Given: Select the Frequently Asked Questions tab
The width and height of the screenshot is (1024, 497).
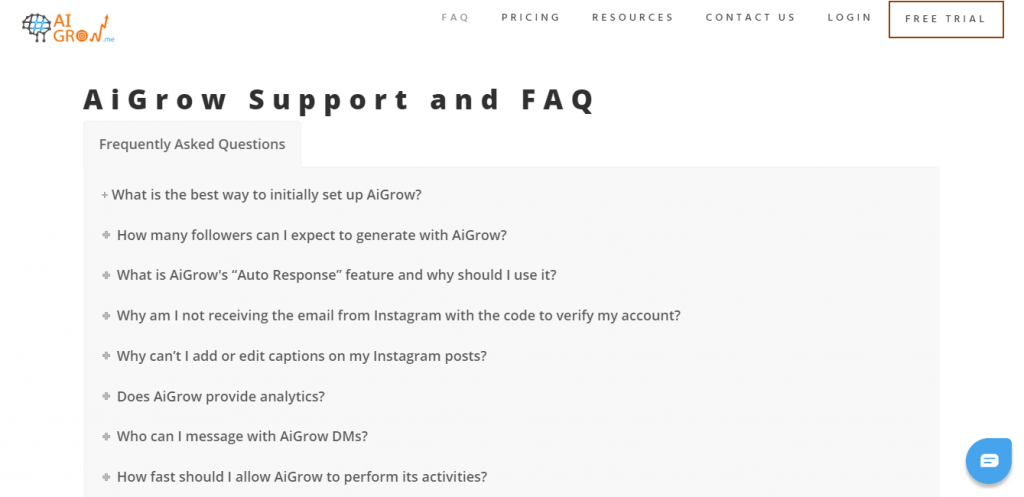Looking at the screenshot, I should tap(192, 144).
